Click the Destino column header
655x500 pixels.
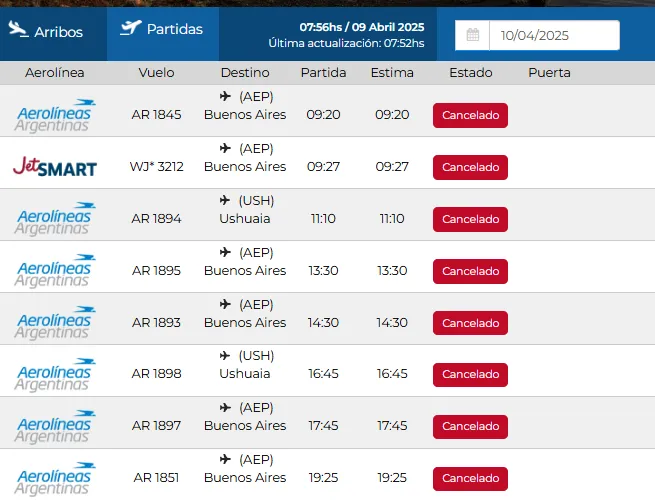click(x=245, y=73)
